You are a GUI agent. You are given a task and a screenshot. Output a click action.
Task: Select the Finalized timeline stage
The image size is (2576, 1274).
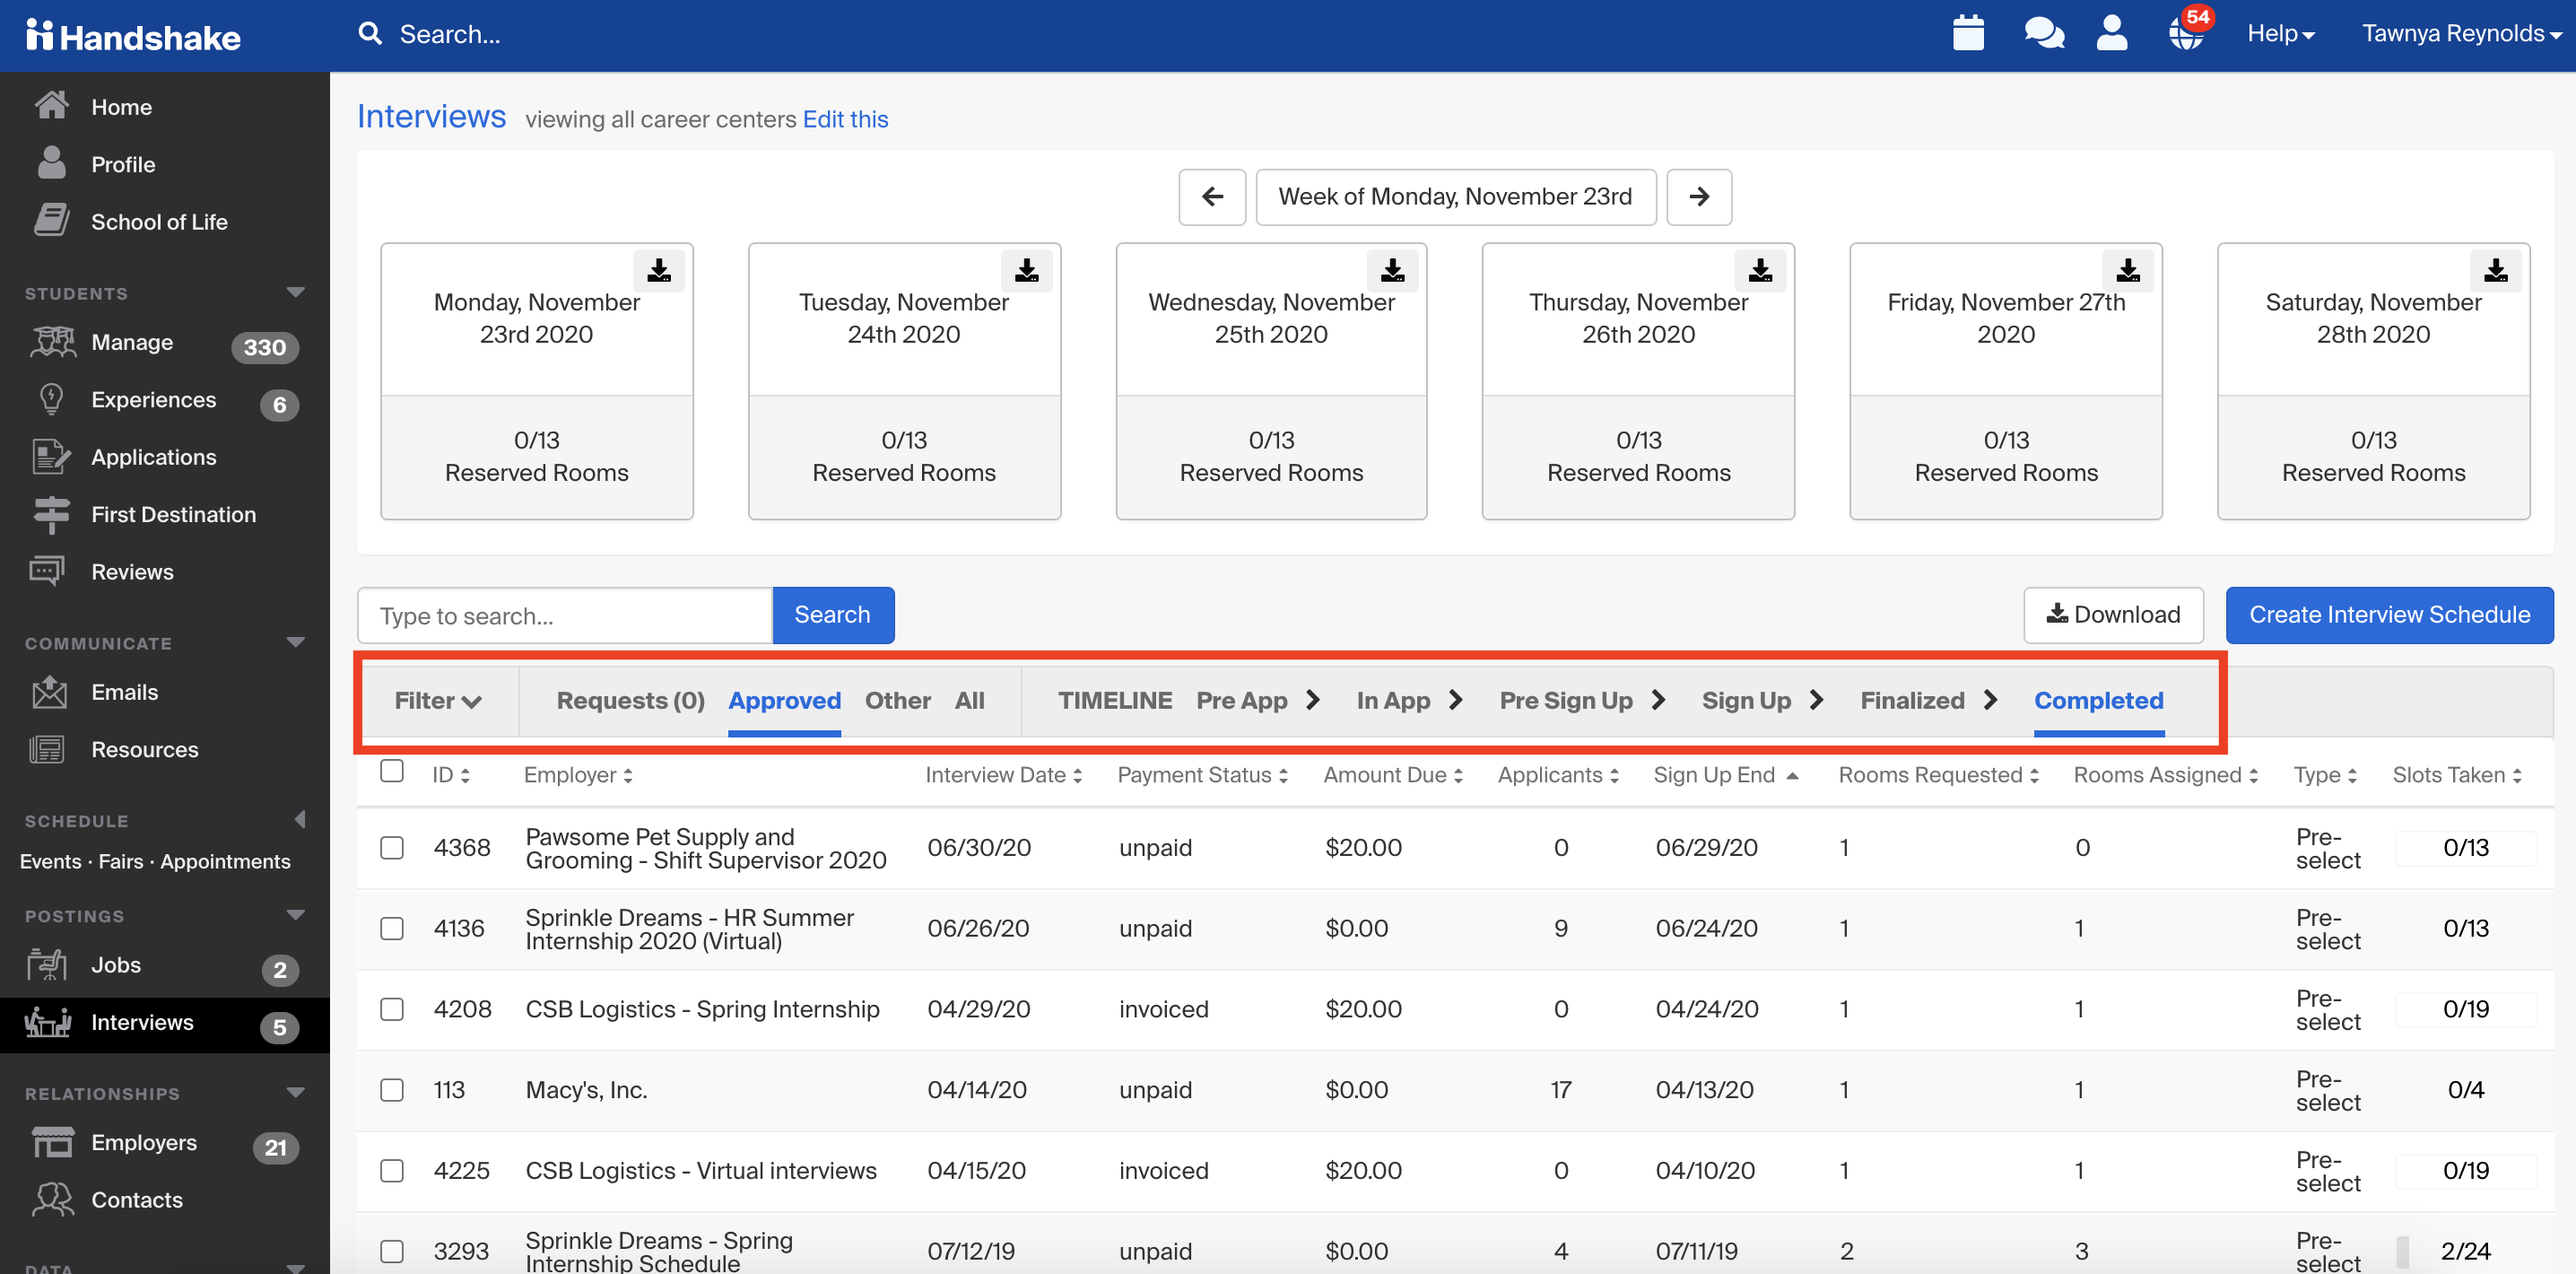pyautogui.click(x=1912, y=701)
